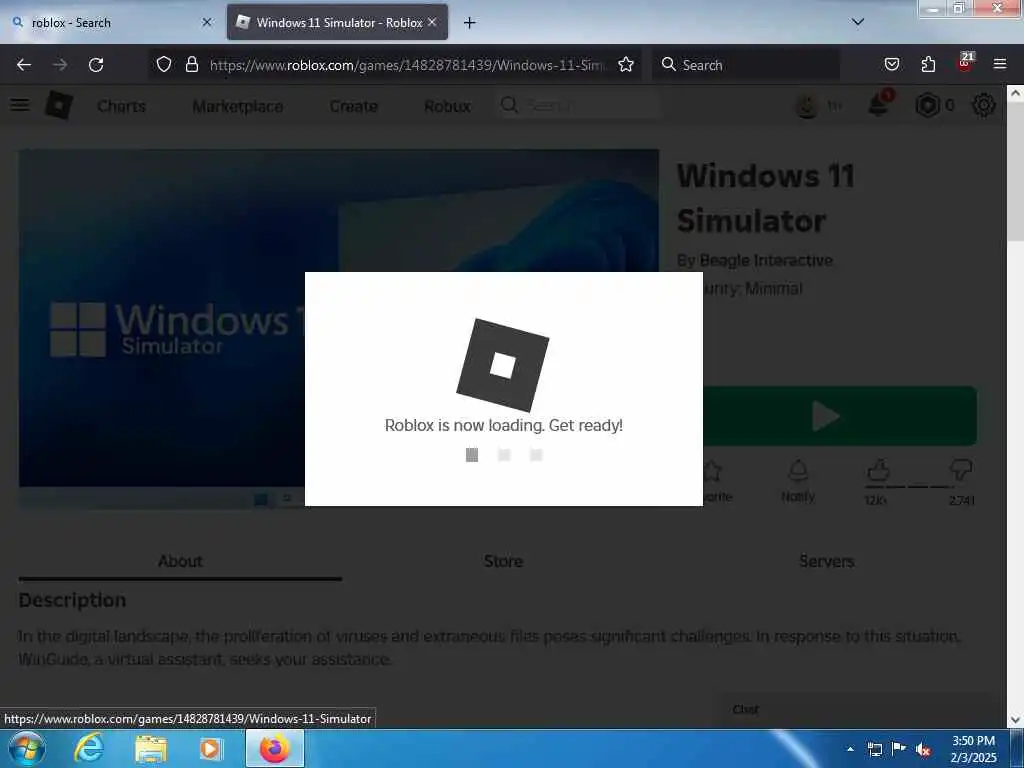
Task: Open Charts in Roblox navigation
Action: pos(121,106)
